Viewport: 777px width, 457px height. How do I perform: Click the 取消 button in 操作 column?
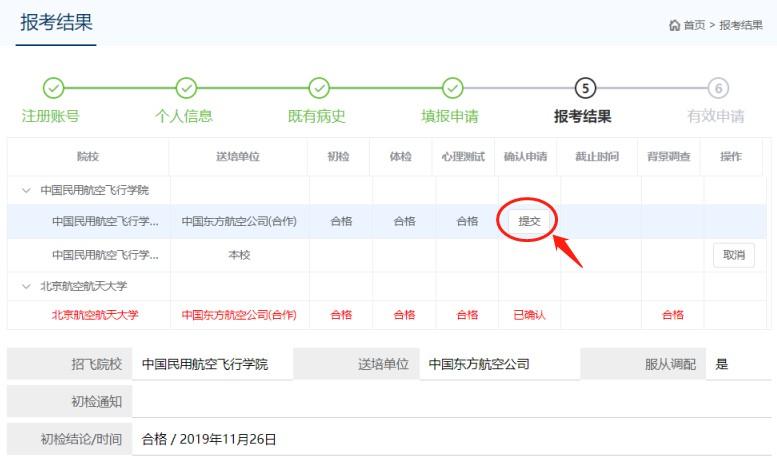733,255
